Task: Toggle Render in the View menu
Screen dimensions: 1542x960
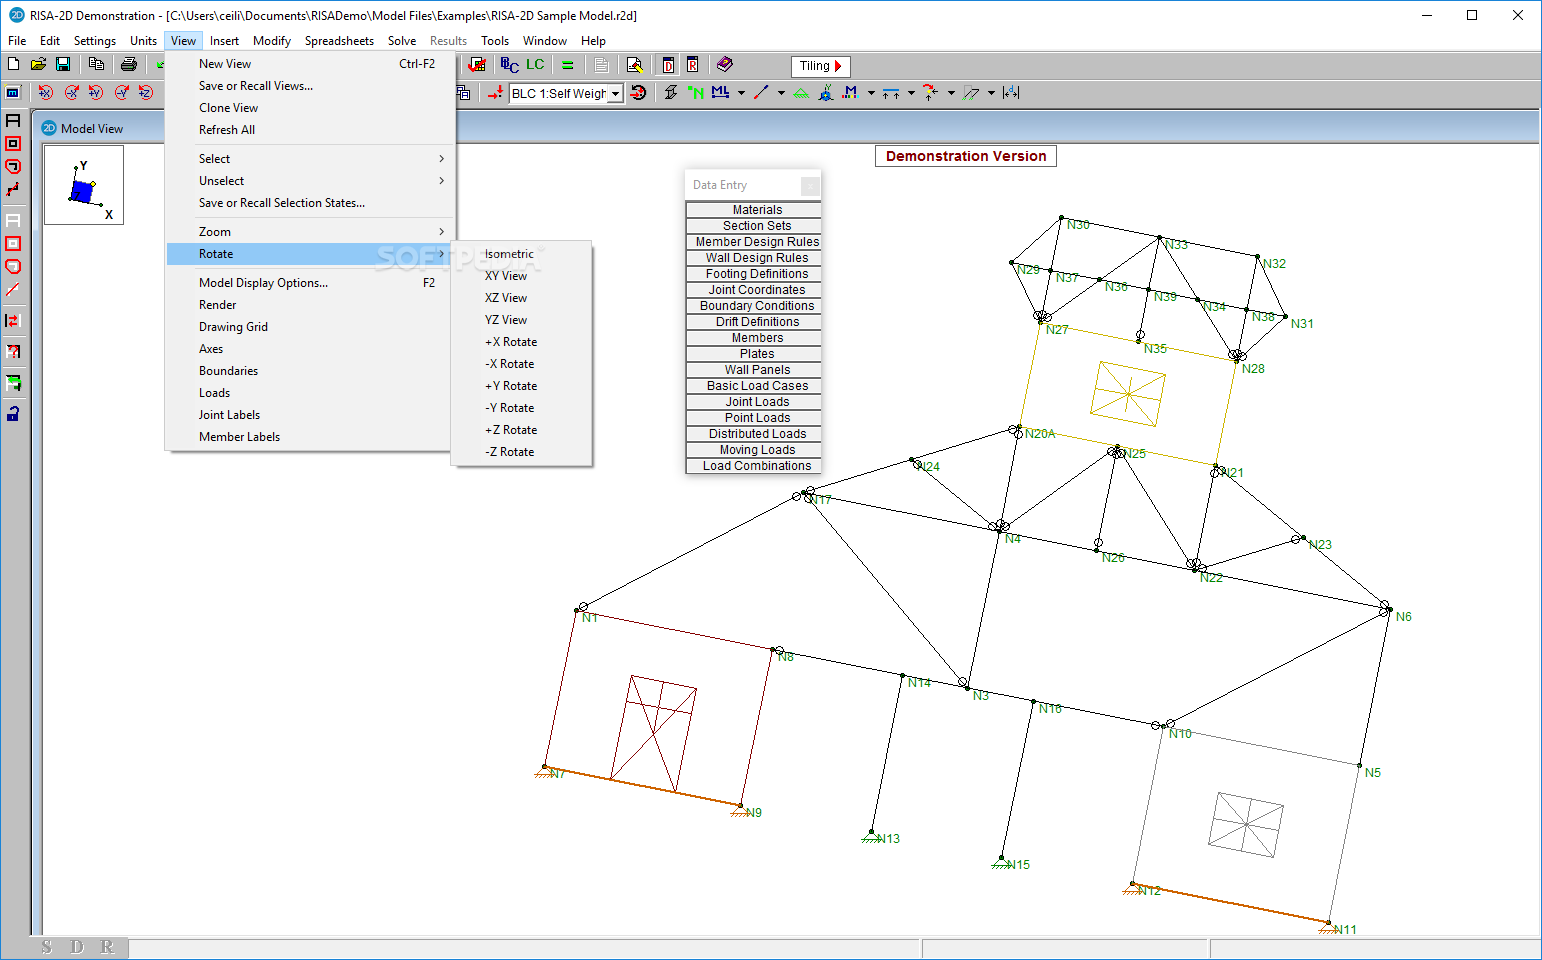Action: click(x=310, y=305)
